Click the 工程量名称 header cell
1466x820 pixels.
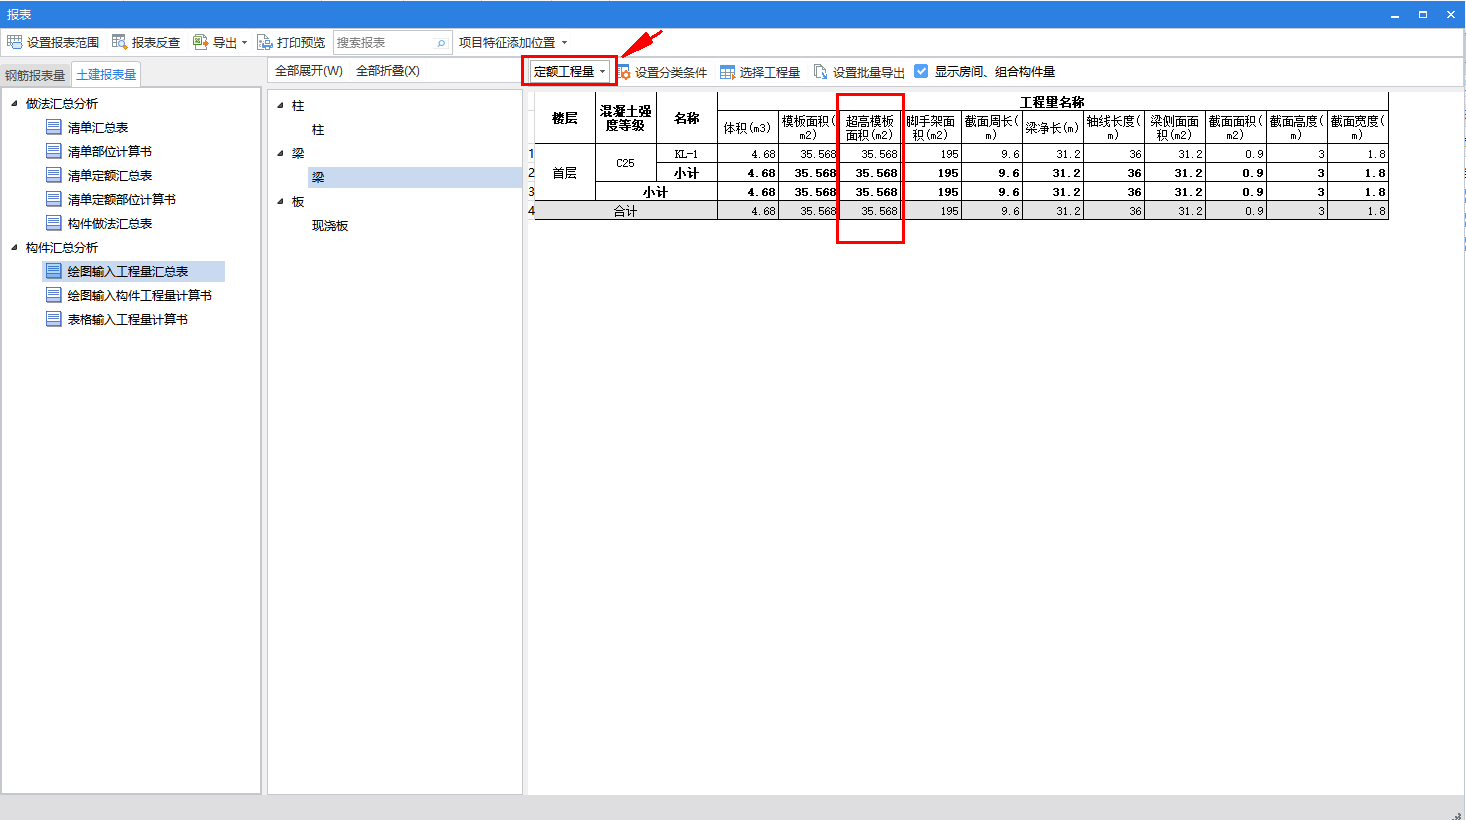tap(1053, 102)
